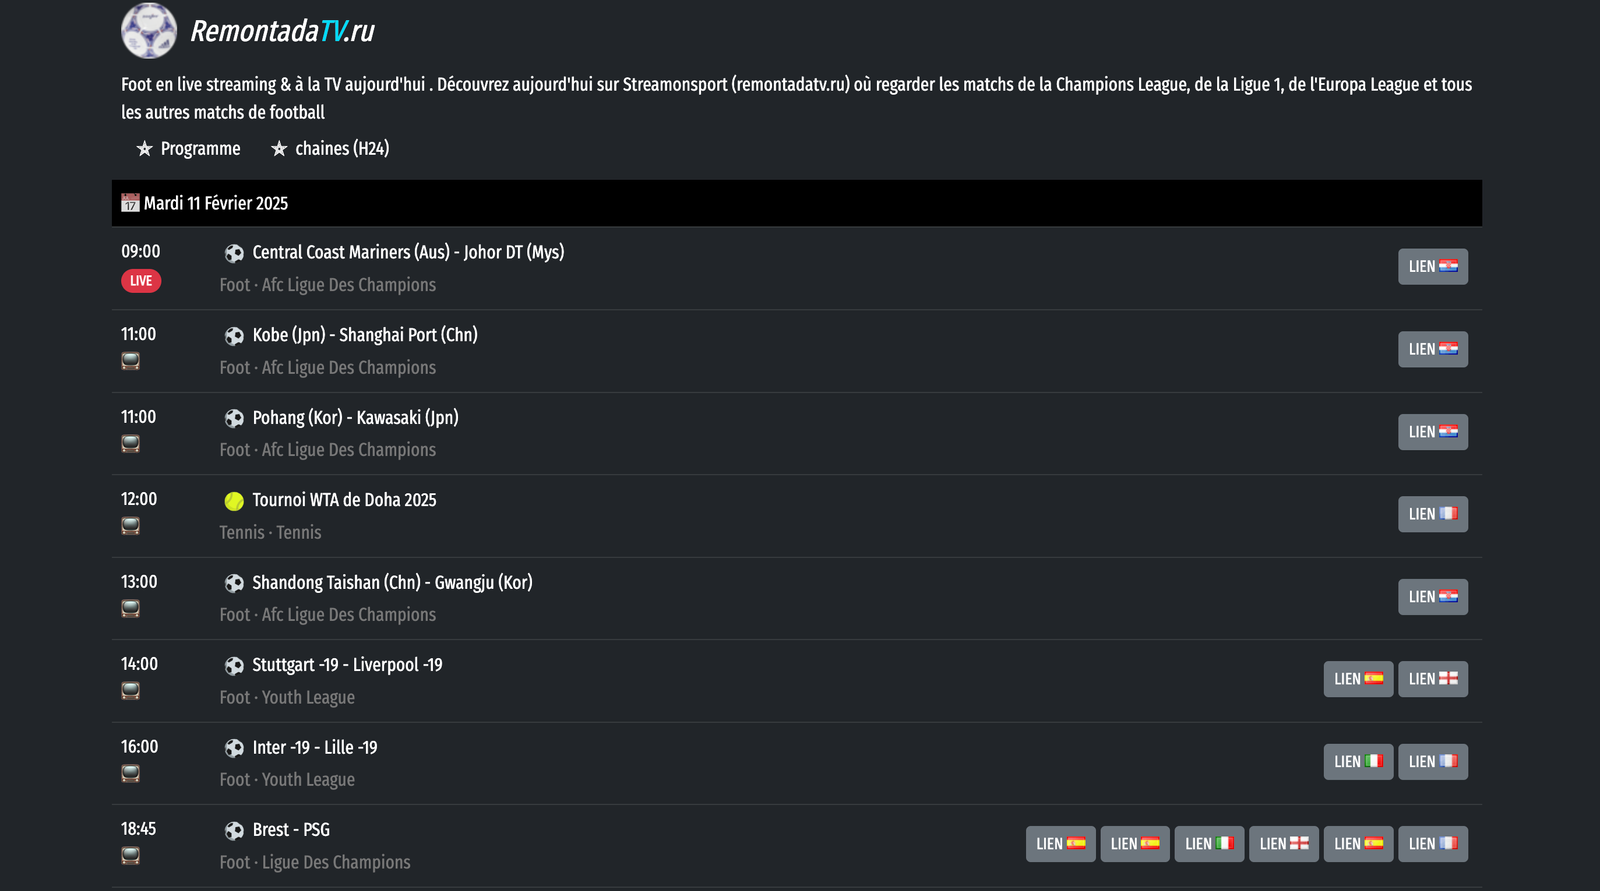1600x891 pixels.
Task: Select match title Stuttgart -19 - Liverpool -19
Action: click(347, 665)
